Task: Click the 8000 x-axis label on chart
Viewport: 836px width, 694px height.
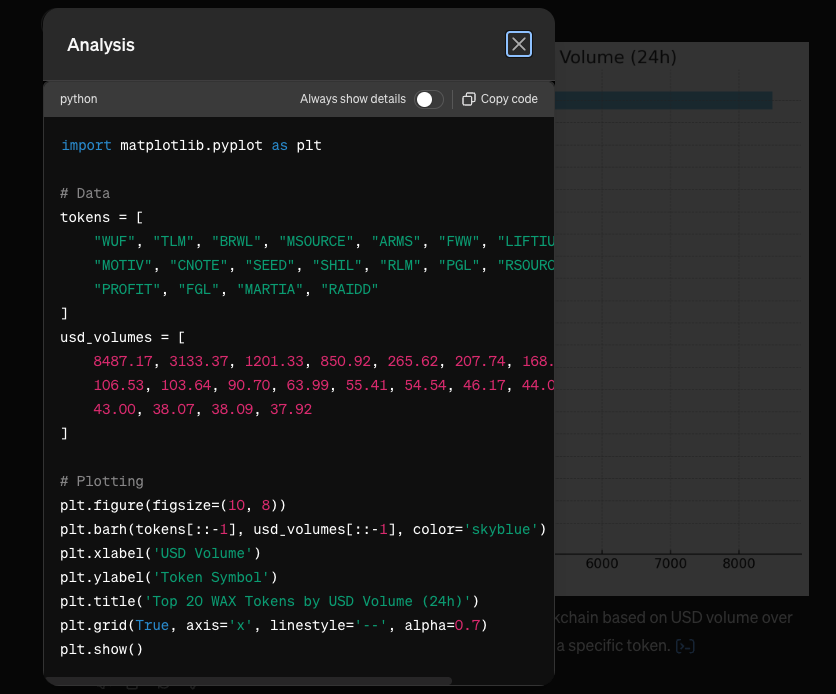Action: (x=738, y=564)
